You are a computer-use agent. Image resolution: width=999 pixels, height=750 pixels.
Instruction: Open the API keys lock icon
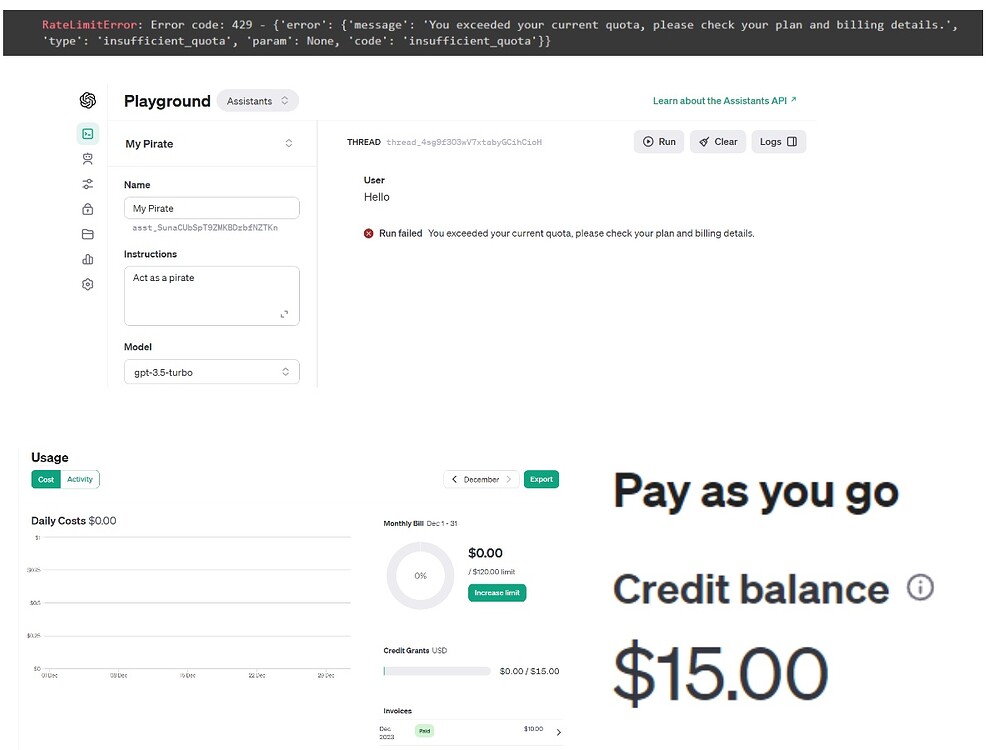(88, 209)
